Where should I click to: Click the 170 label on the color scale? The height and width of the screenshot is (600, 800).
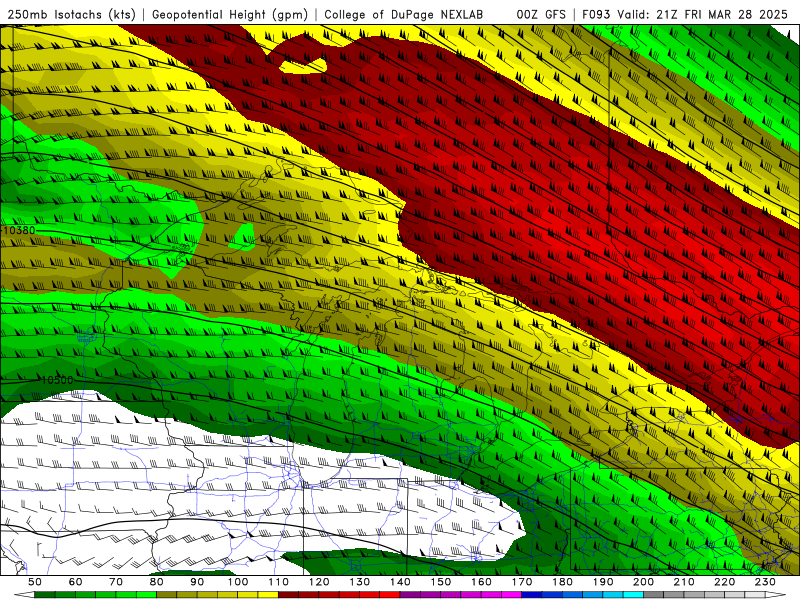[x=522, y=582]
